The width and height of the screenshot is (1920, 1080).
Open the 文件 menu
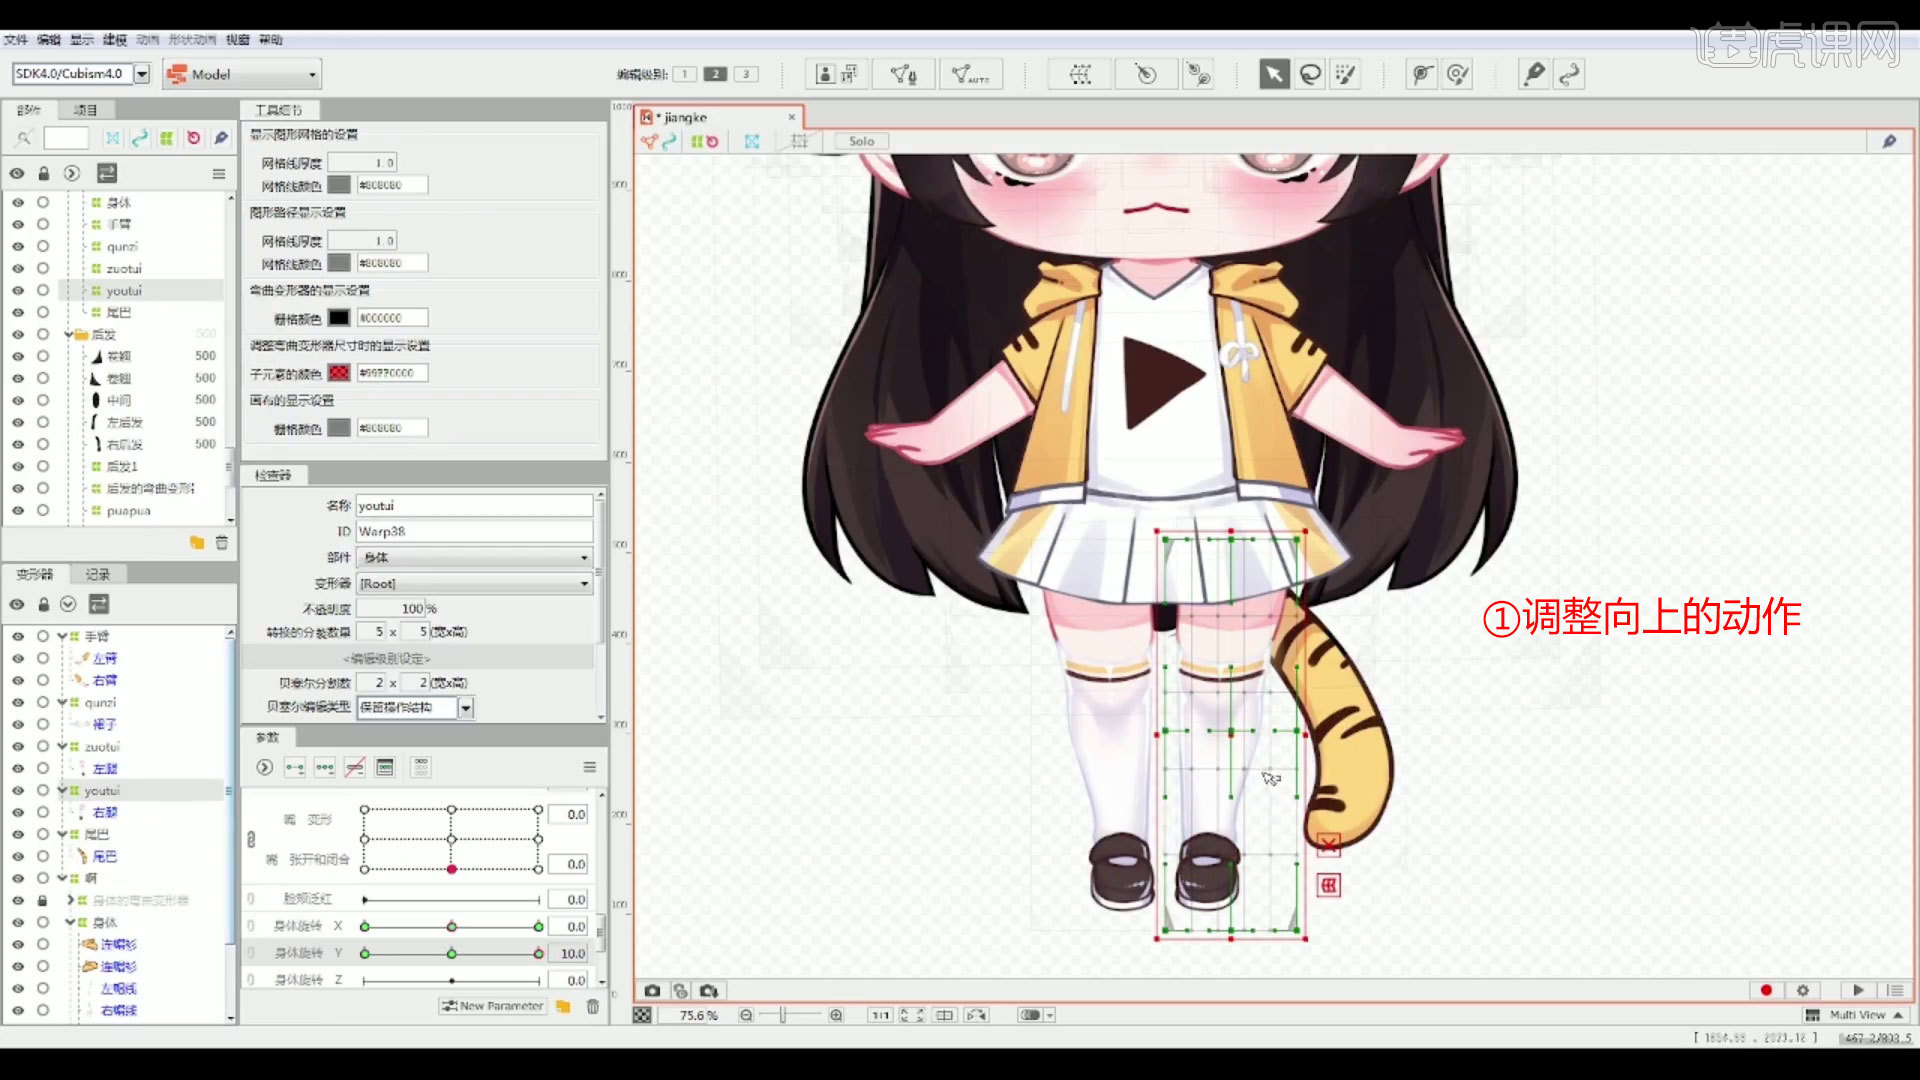(x=16, y=40)
